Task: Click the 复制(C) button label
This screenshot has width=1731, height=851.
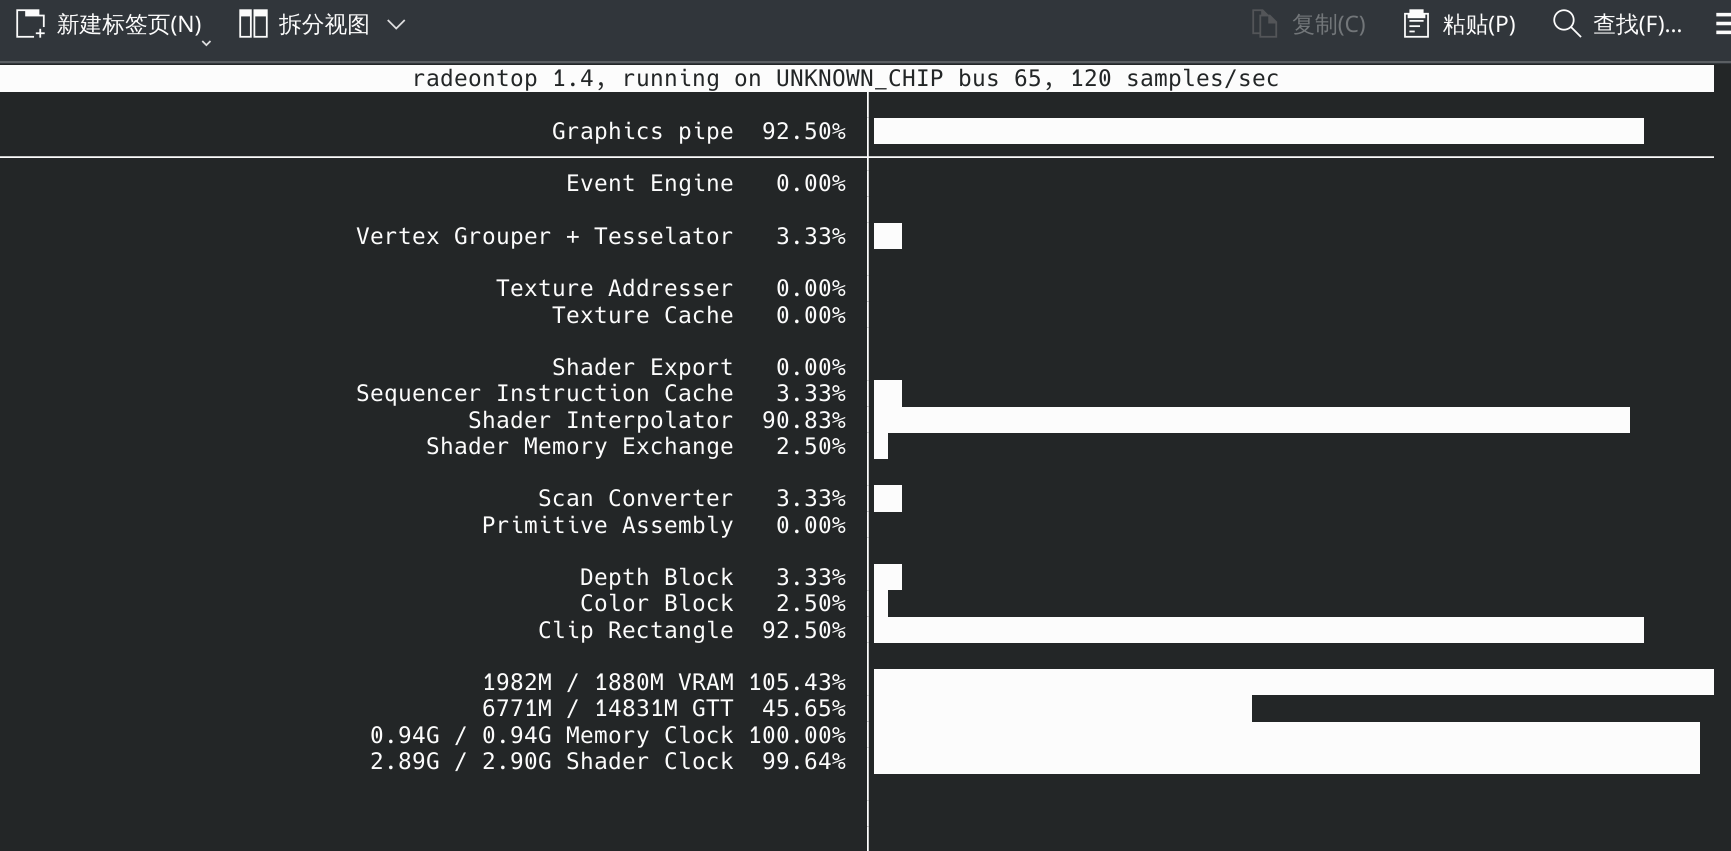Action: pos(1328,25)
